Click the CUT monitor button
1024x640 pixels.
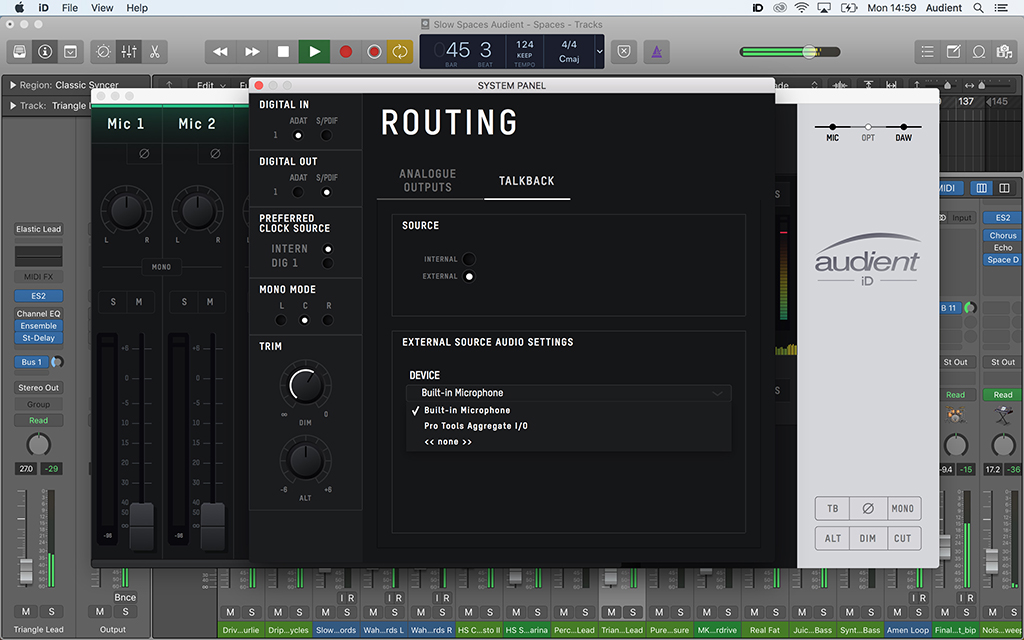[x=902, y=538]
